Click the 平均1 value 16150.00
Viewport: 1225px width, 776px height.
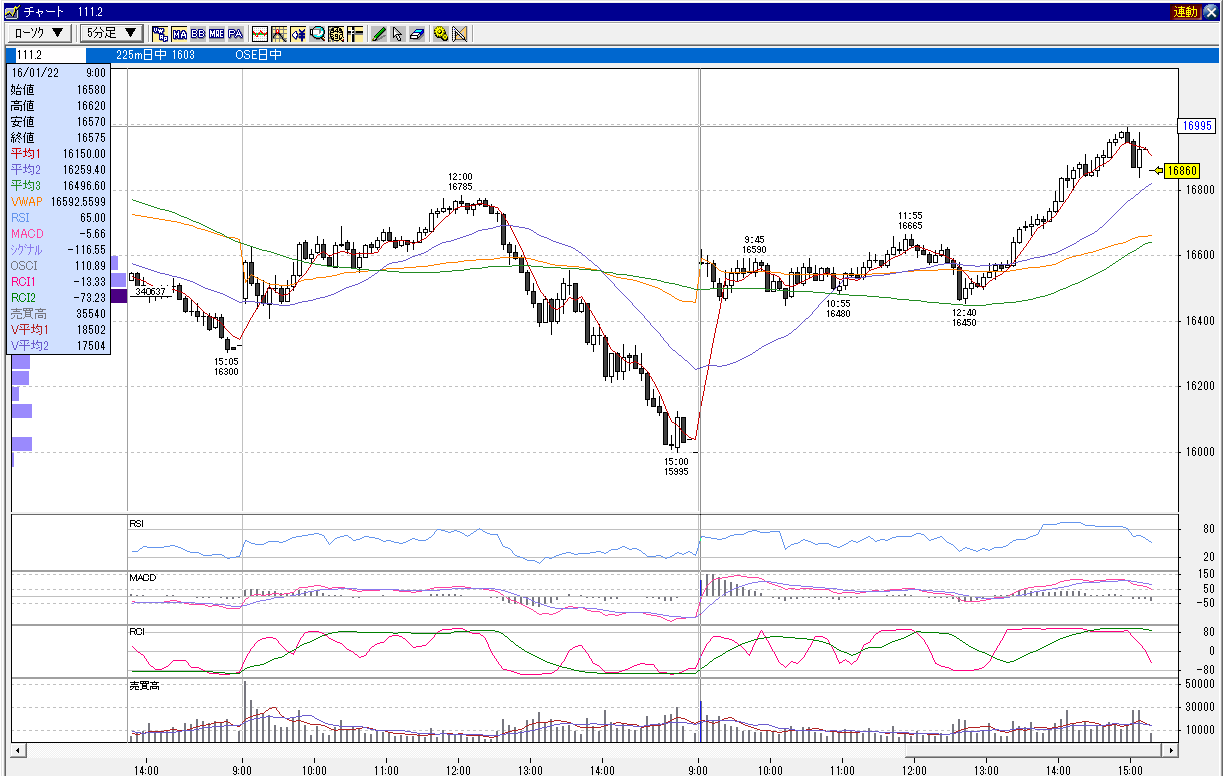point(84,154)
